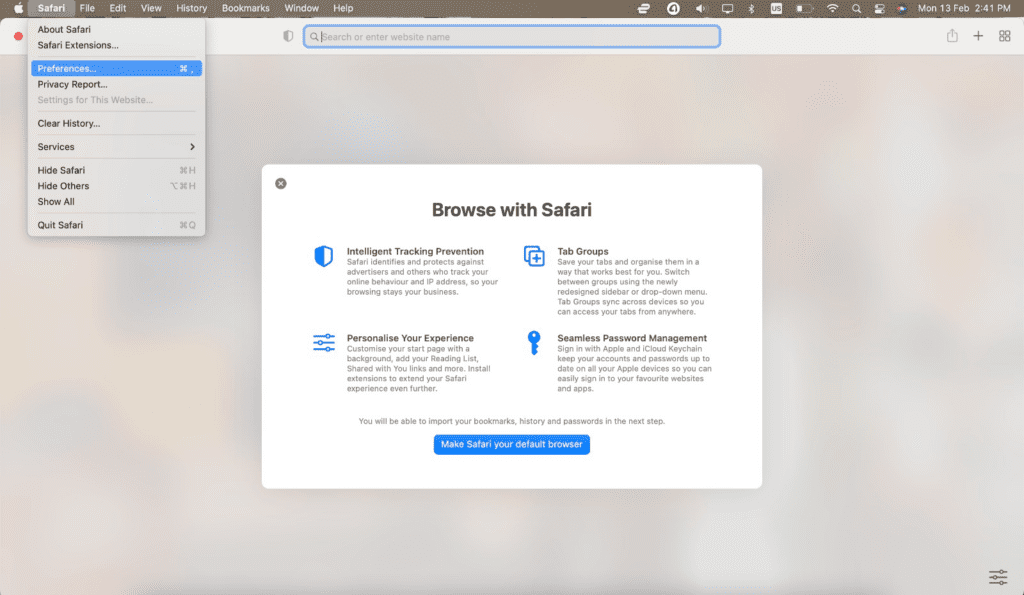1024x595 pixels.
Task: Click the battery status indicator
Action: (x=803, y=8)
